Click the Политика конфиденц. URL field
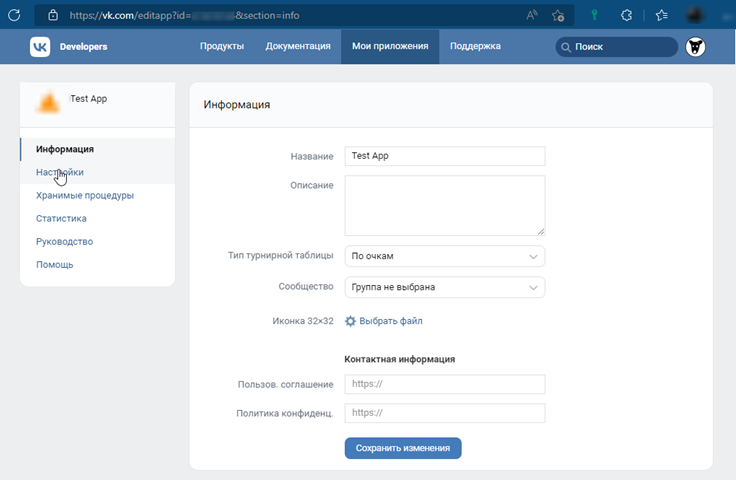This screenshot has width=736, height=480. pyautogui.click(x=445, y=413)
